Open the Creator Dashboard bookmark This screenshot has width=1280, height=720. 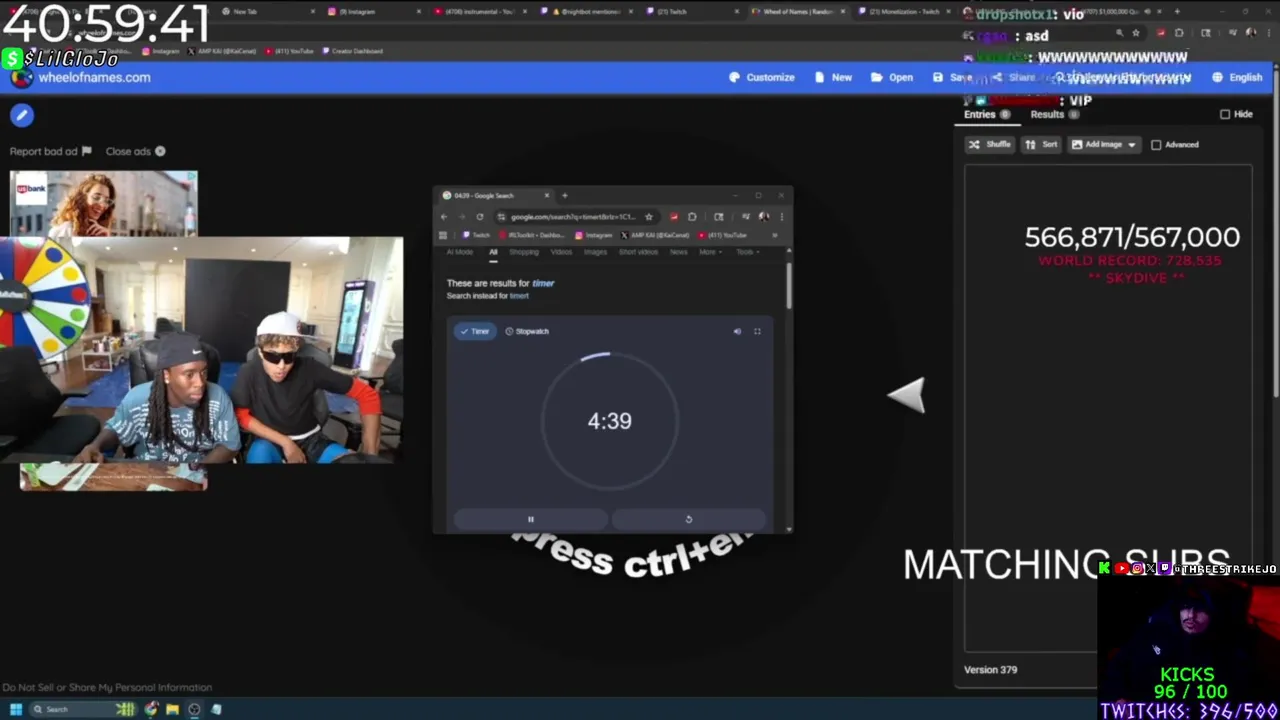pos(352,51)
